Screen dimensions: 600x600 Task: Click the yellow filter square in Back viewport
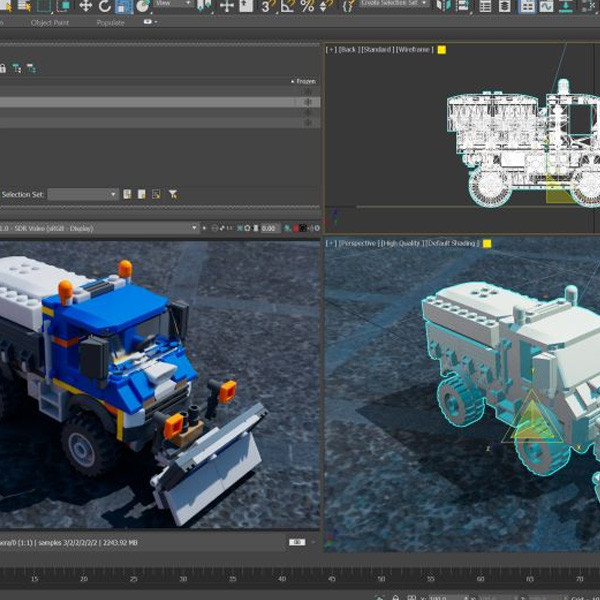coord(442,50)
